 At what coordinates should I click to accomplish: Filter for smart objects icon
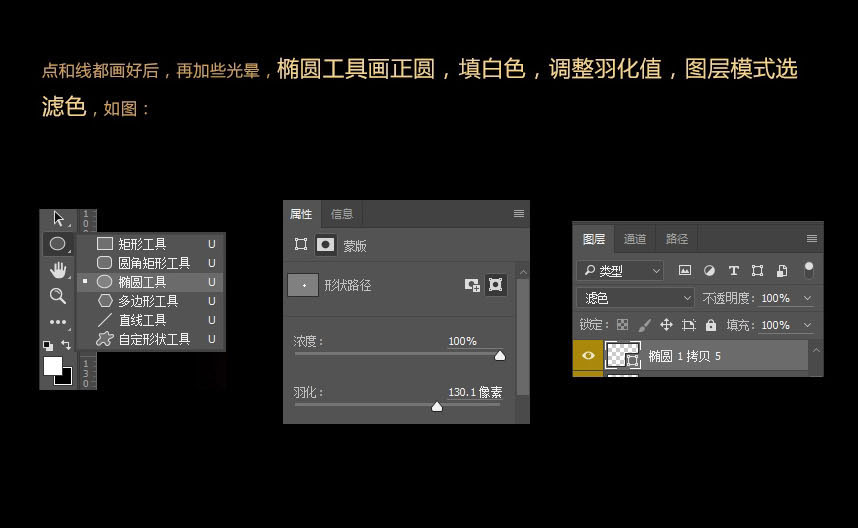pos(782,270)
